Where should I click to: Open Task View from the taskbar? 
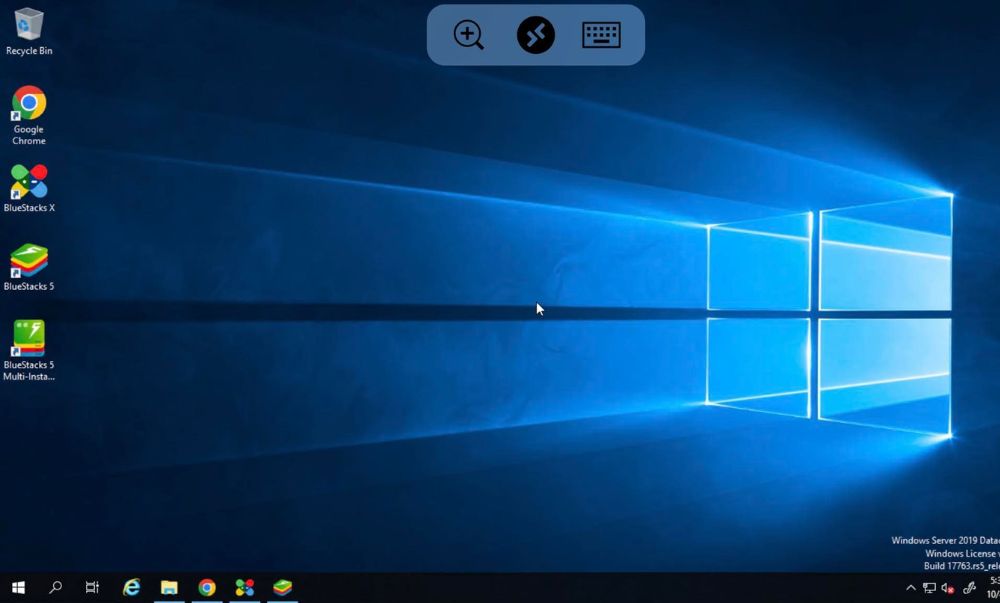(x=92, y=588)
